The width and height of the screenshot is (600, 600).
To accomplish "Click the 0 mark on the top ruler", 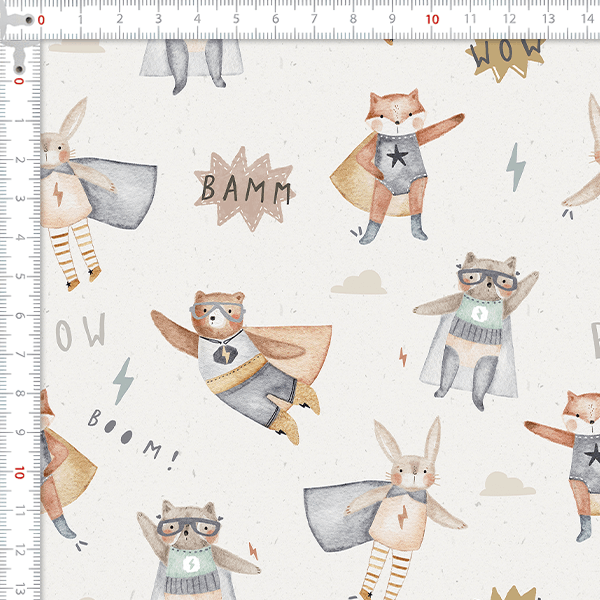I will point(41,19).
